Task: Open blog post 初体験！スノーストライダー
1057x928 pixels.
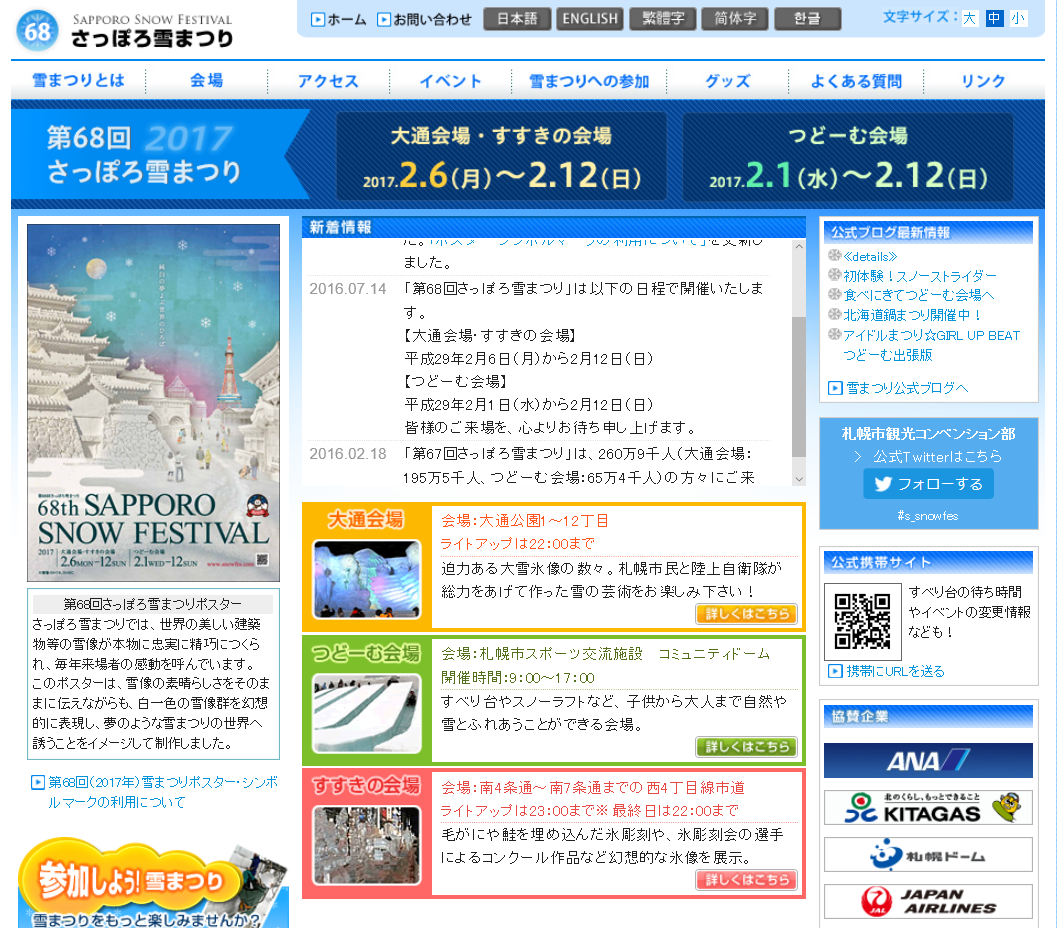Action: 919,276
